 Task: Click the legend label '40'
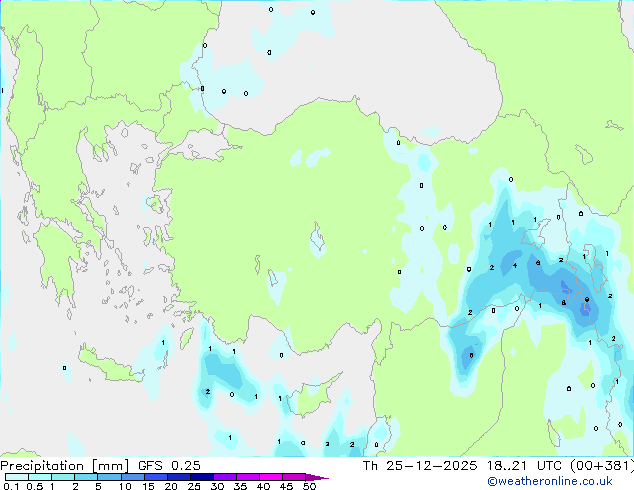click(263, 486)
